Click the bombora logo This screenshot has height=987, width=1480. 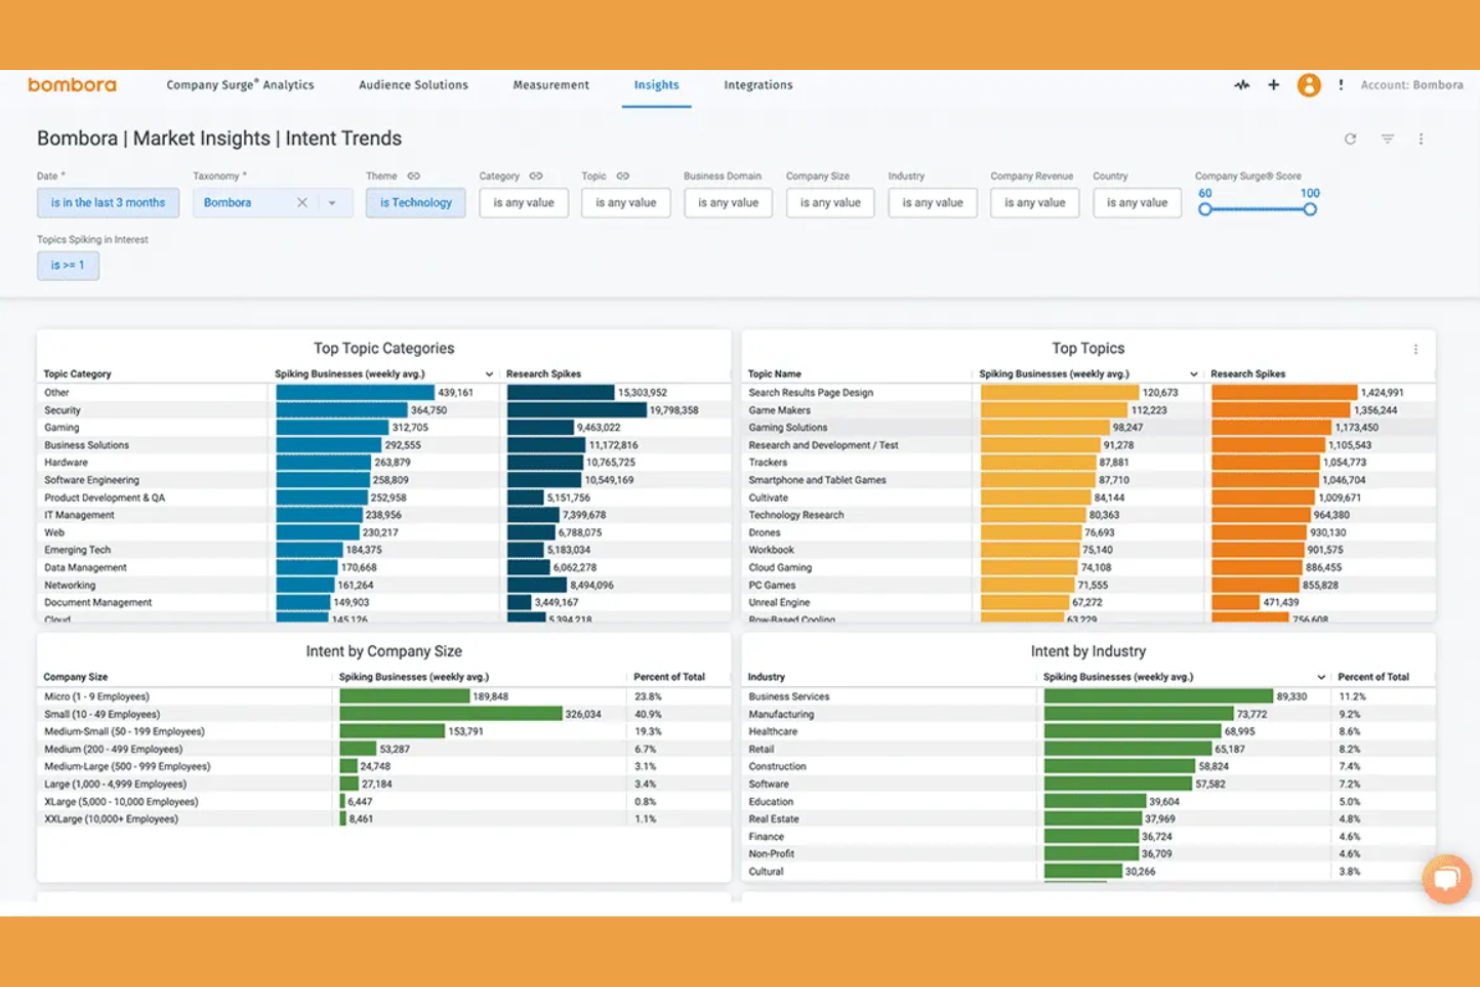pos(71,85)
